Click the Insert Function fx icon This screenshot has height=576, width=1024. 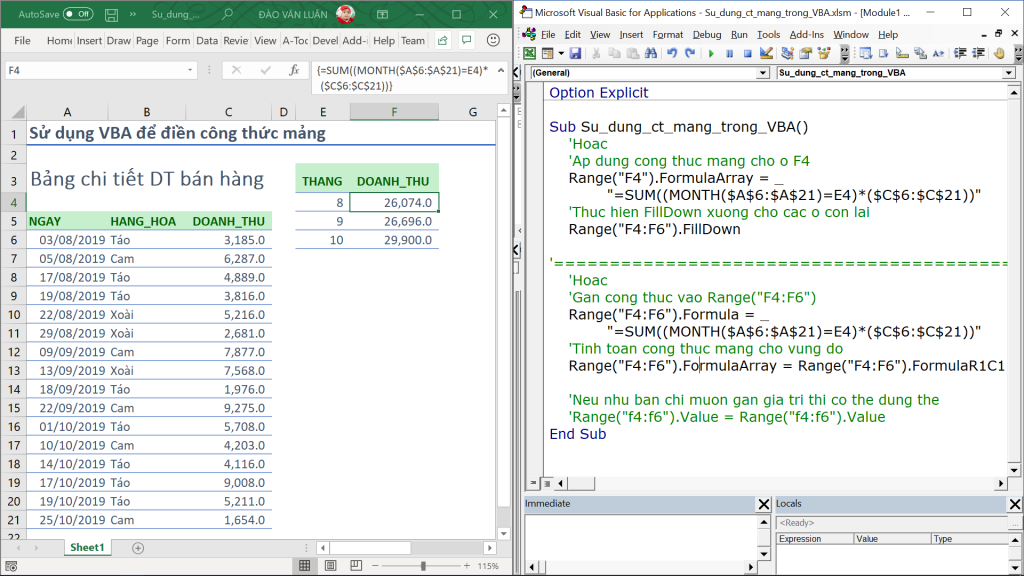(294, 71)
